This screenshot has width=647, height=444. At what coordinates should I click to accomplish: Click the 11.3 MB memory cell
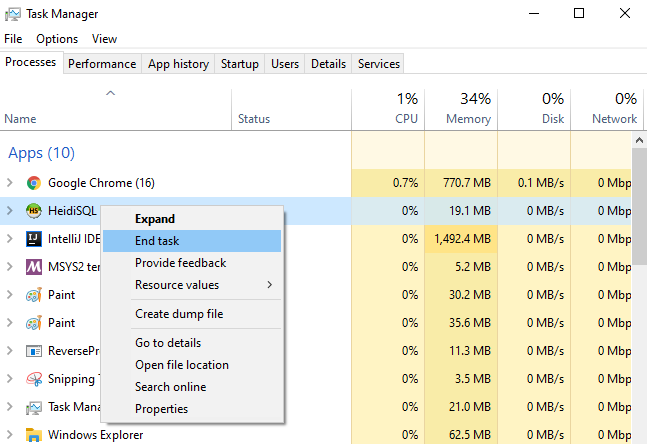tap(461, 351)
